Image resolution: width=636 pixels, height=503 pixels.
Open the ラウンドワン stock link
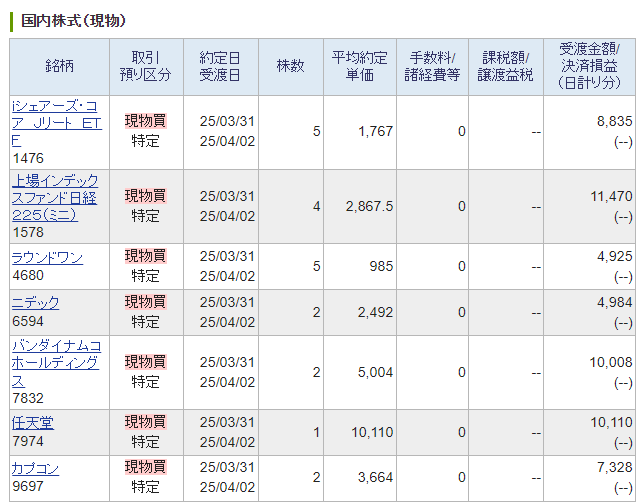(x=47, y=258)
